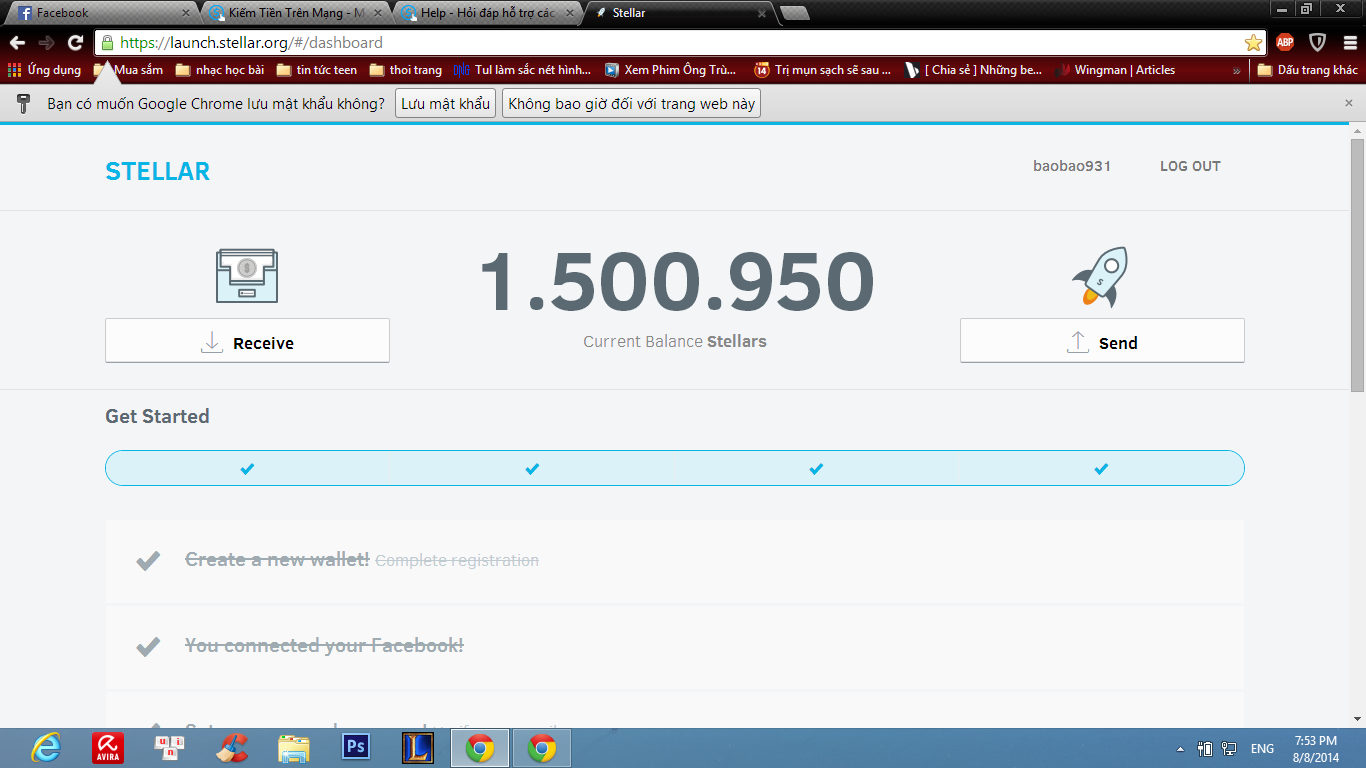Open the [ Chia sẻ ] Những be bookmark
The height and width of the screenshot is (768, 1366).
click(973, 70)
